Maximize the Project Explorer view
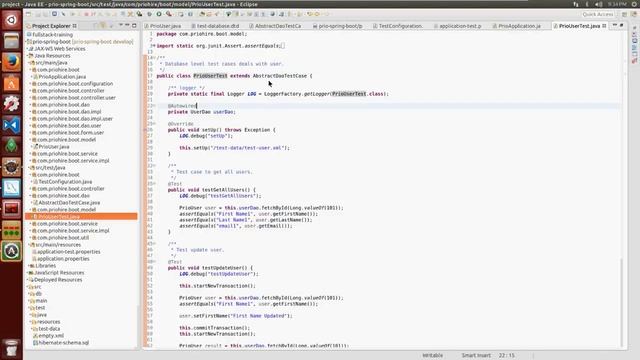The width and height of the screenshot is (640, 360). point(134,25)
